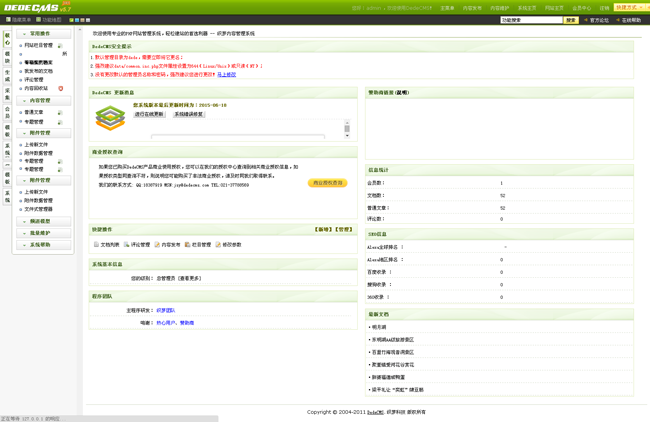Open the 明月湖 latest document

tap(378, 327)
